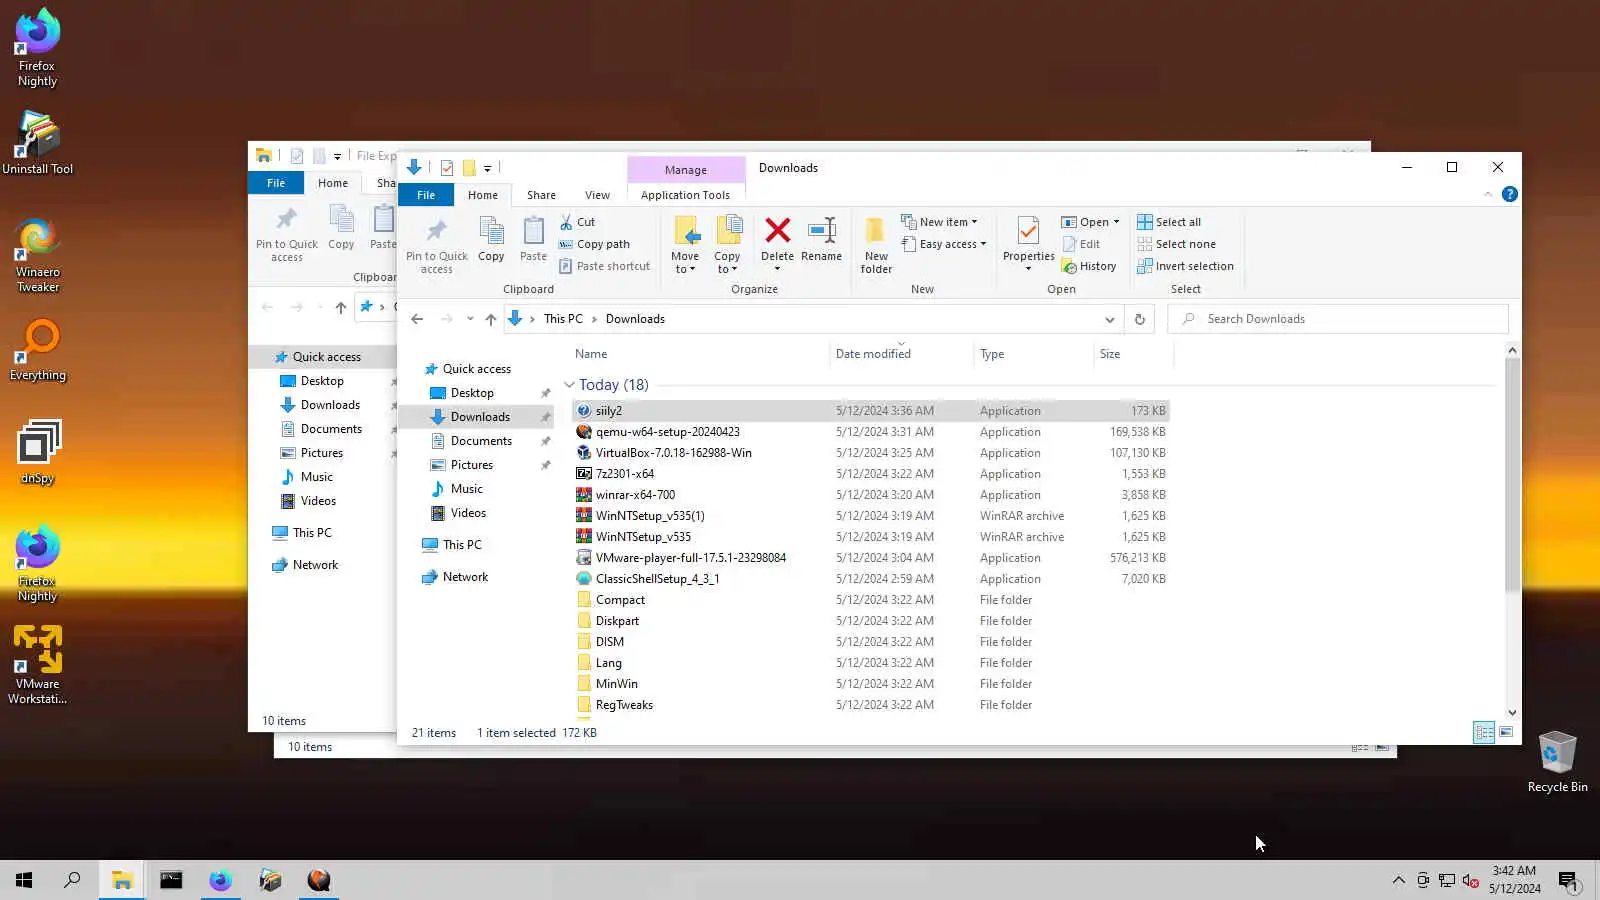Select the Everything search desktop icon
This screenshot has height=900, width=1600.
pyautogui.click(x=38, y=350)
